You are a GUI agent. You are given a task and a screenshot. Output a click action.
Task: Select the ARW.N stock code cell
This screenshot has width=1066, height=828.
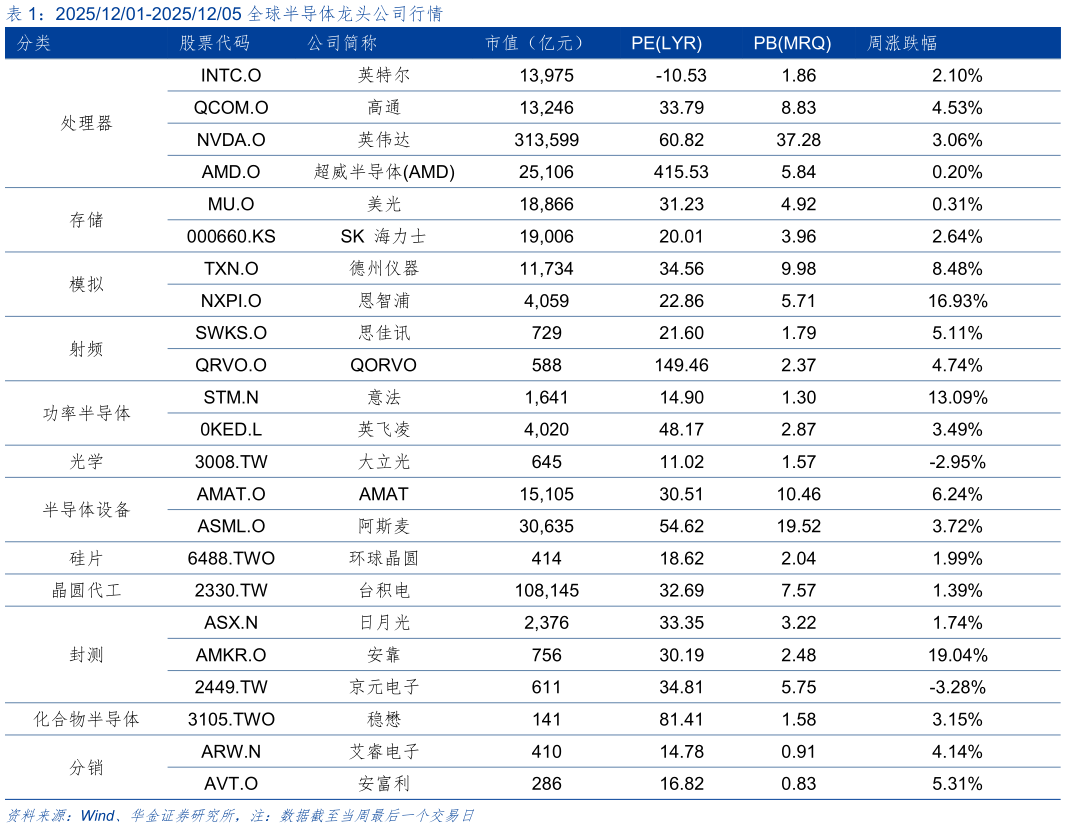(231, 752)
